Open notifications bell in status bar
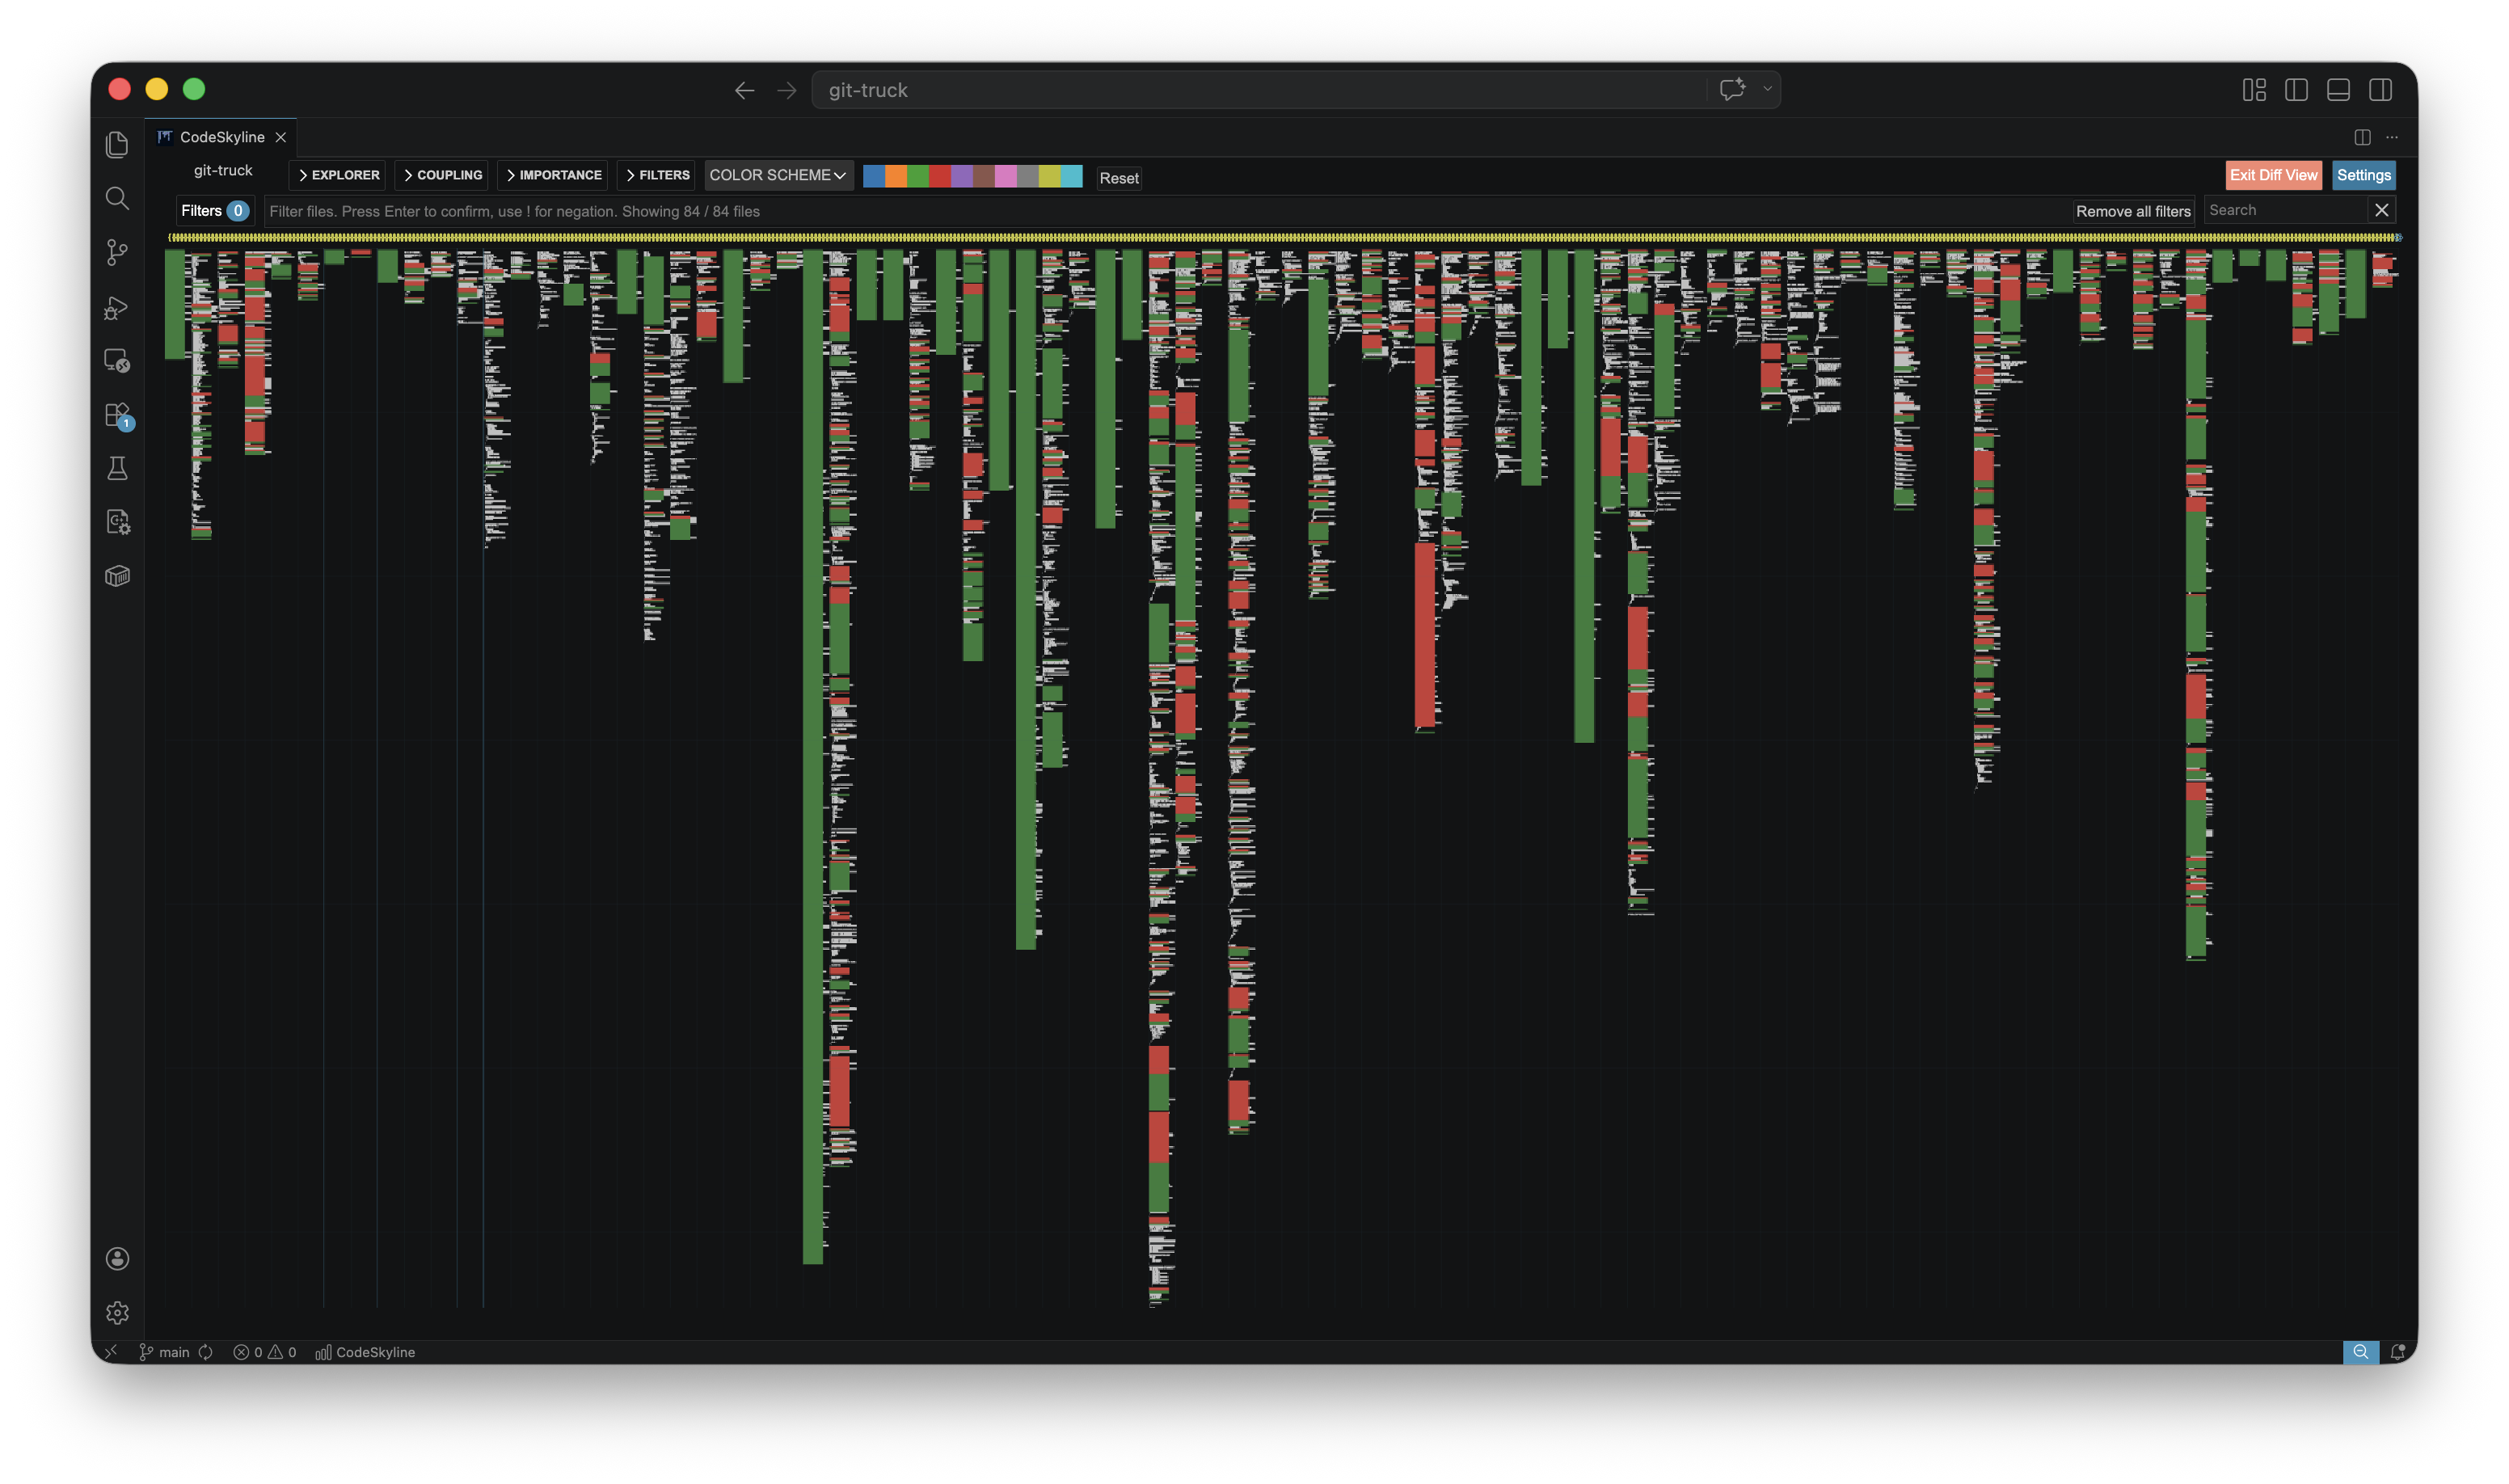This screenshot has width=2509, height=1484. [2398, 1352]
